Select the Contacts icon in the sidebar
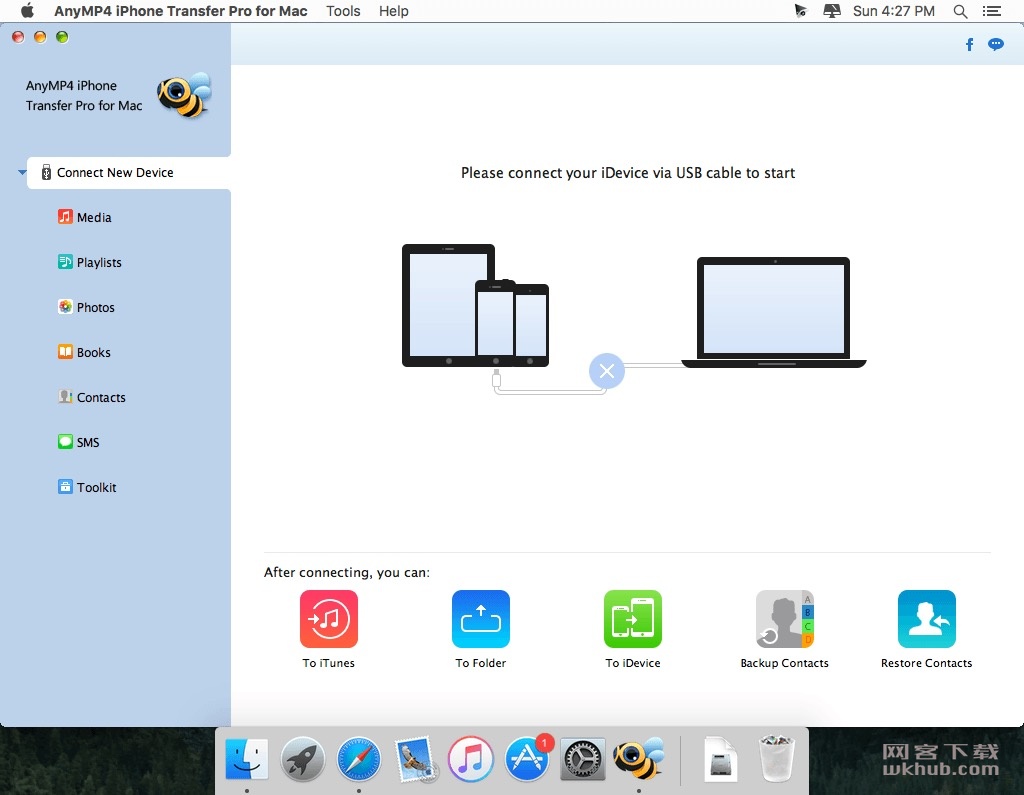The image size is (1024, 795). point(65,397)
